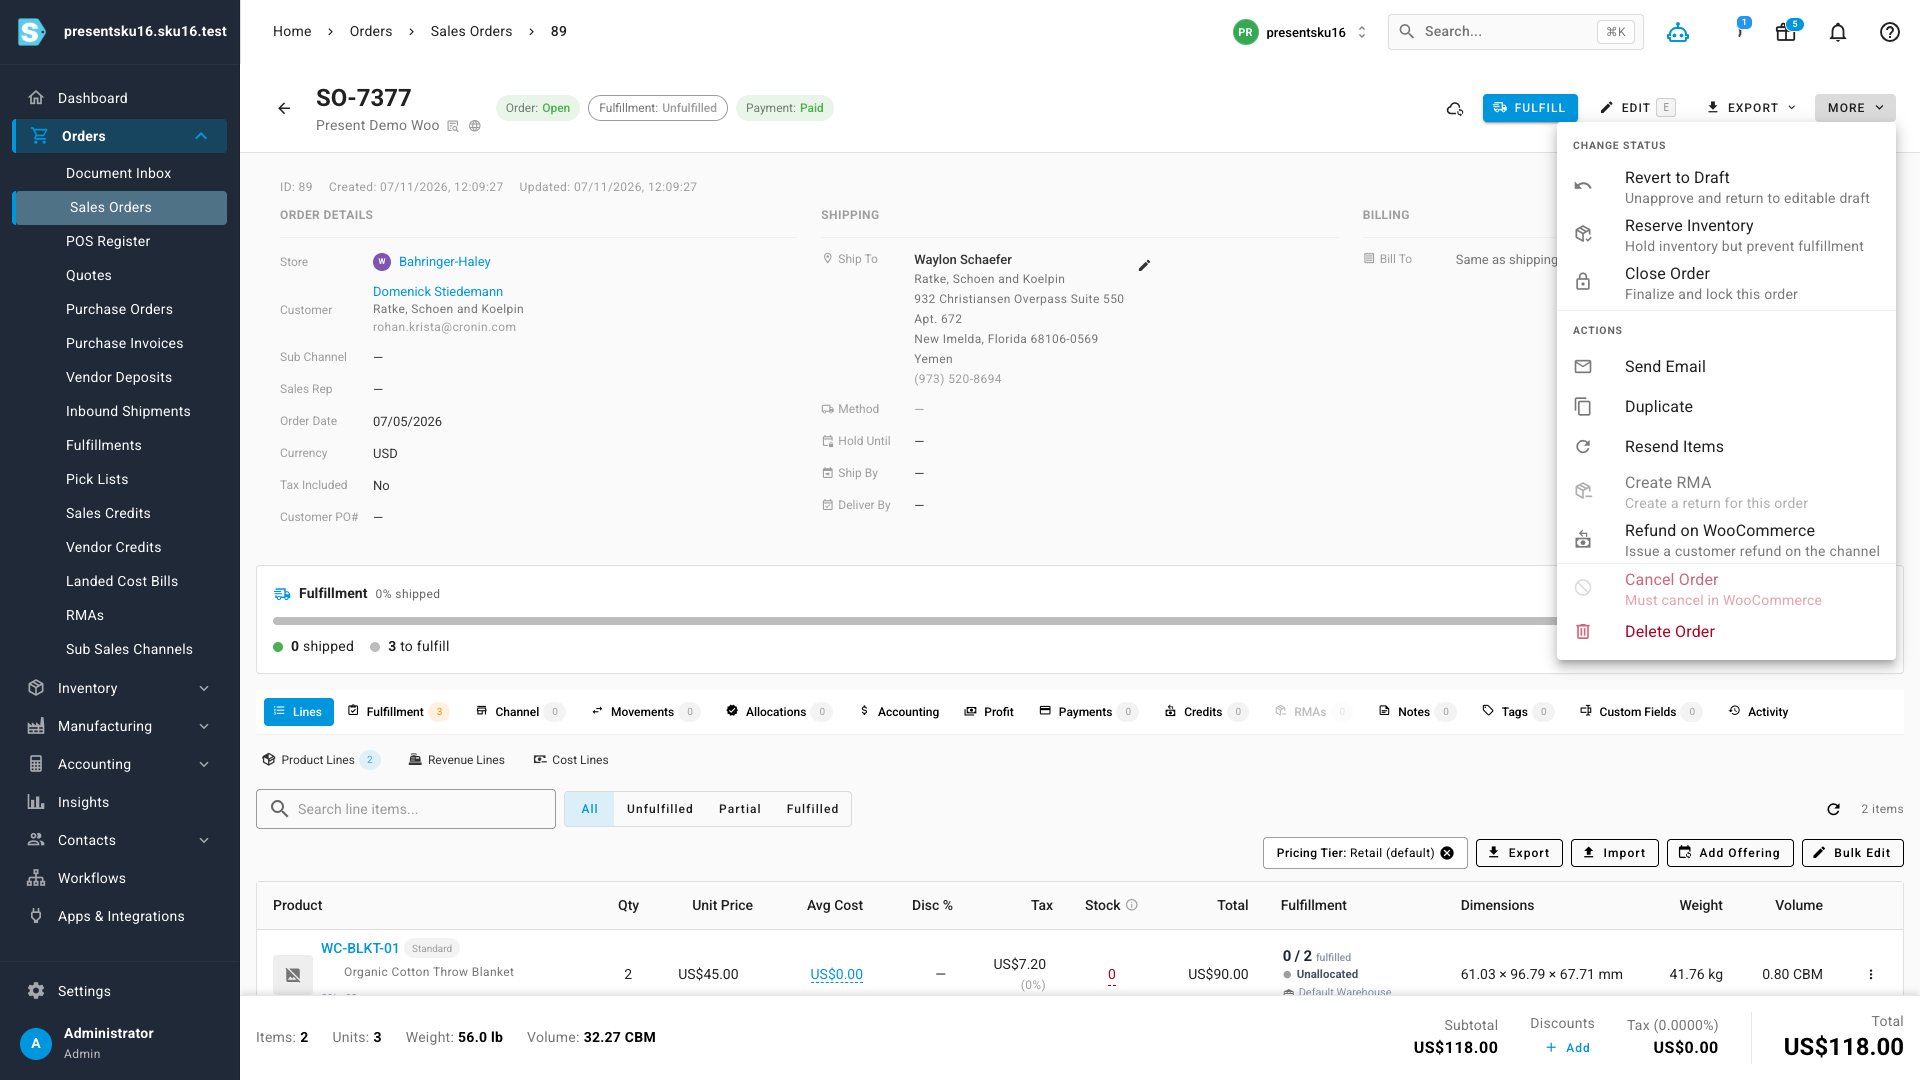
Task: Filter lines by Partial
Action: pyautogui.click(x=740, y=809)
